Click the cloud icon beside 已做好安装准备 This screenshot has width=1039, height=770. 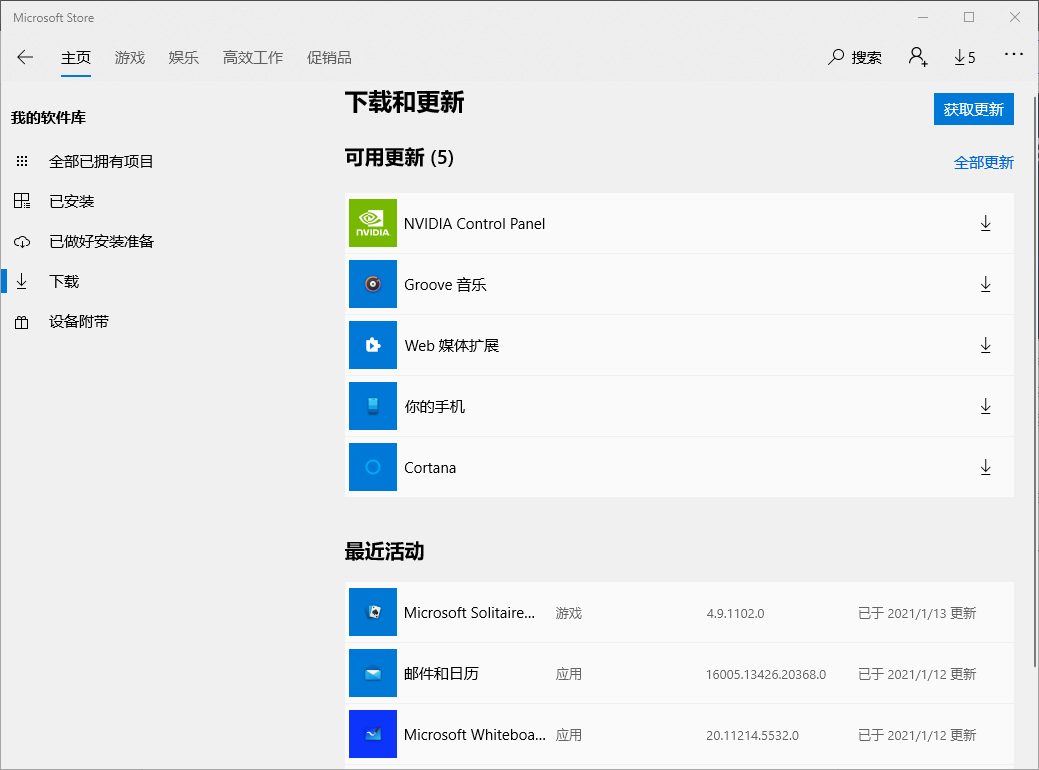point(22,242)
